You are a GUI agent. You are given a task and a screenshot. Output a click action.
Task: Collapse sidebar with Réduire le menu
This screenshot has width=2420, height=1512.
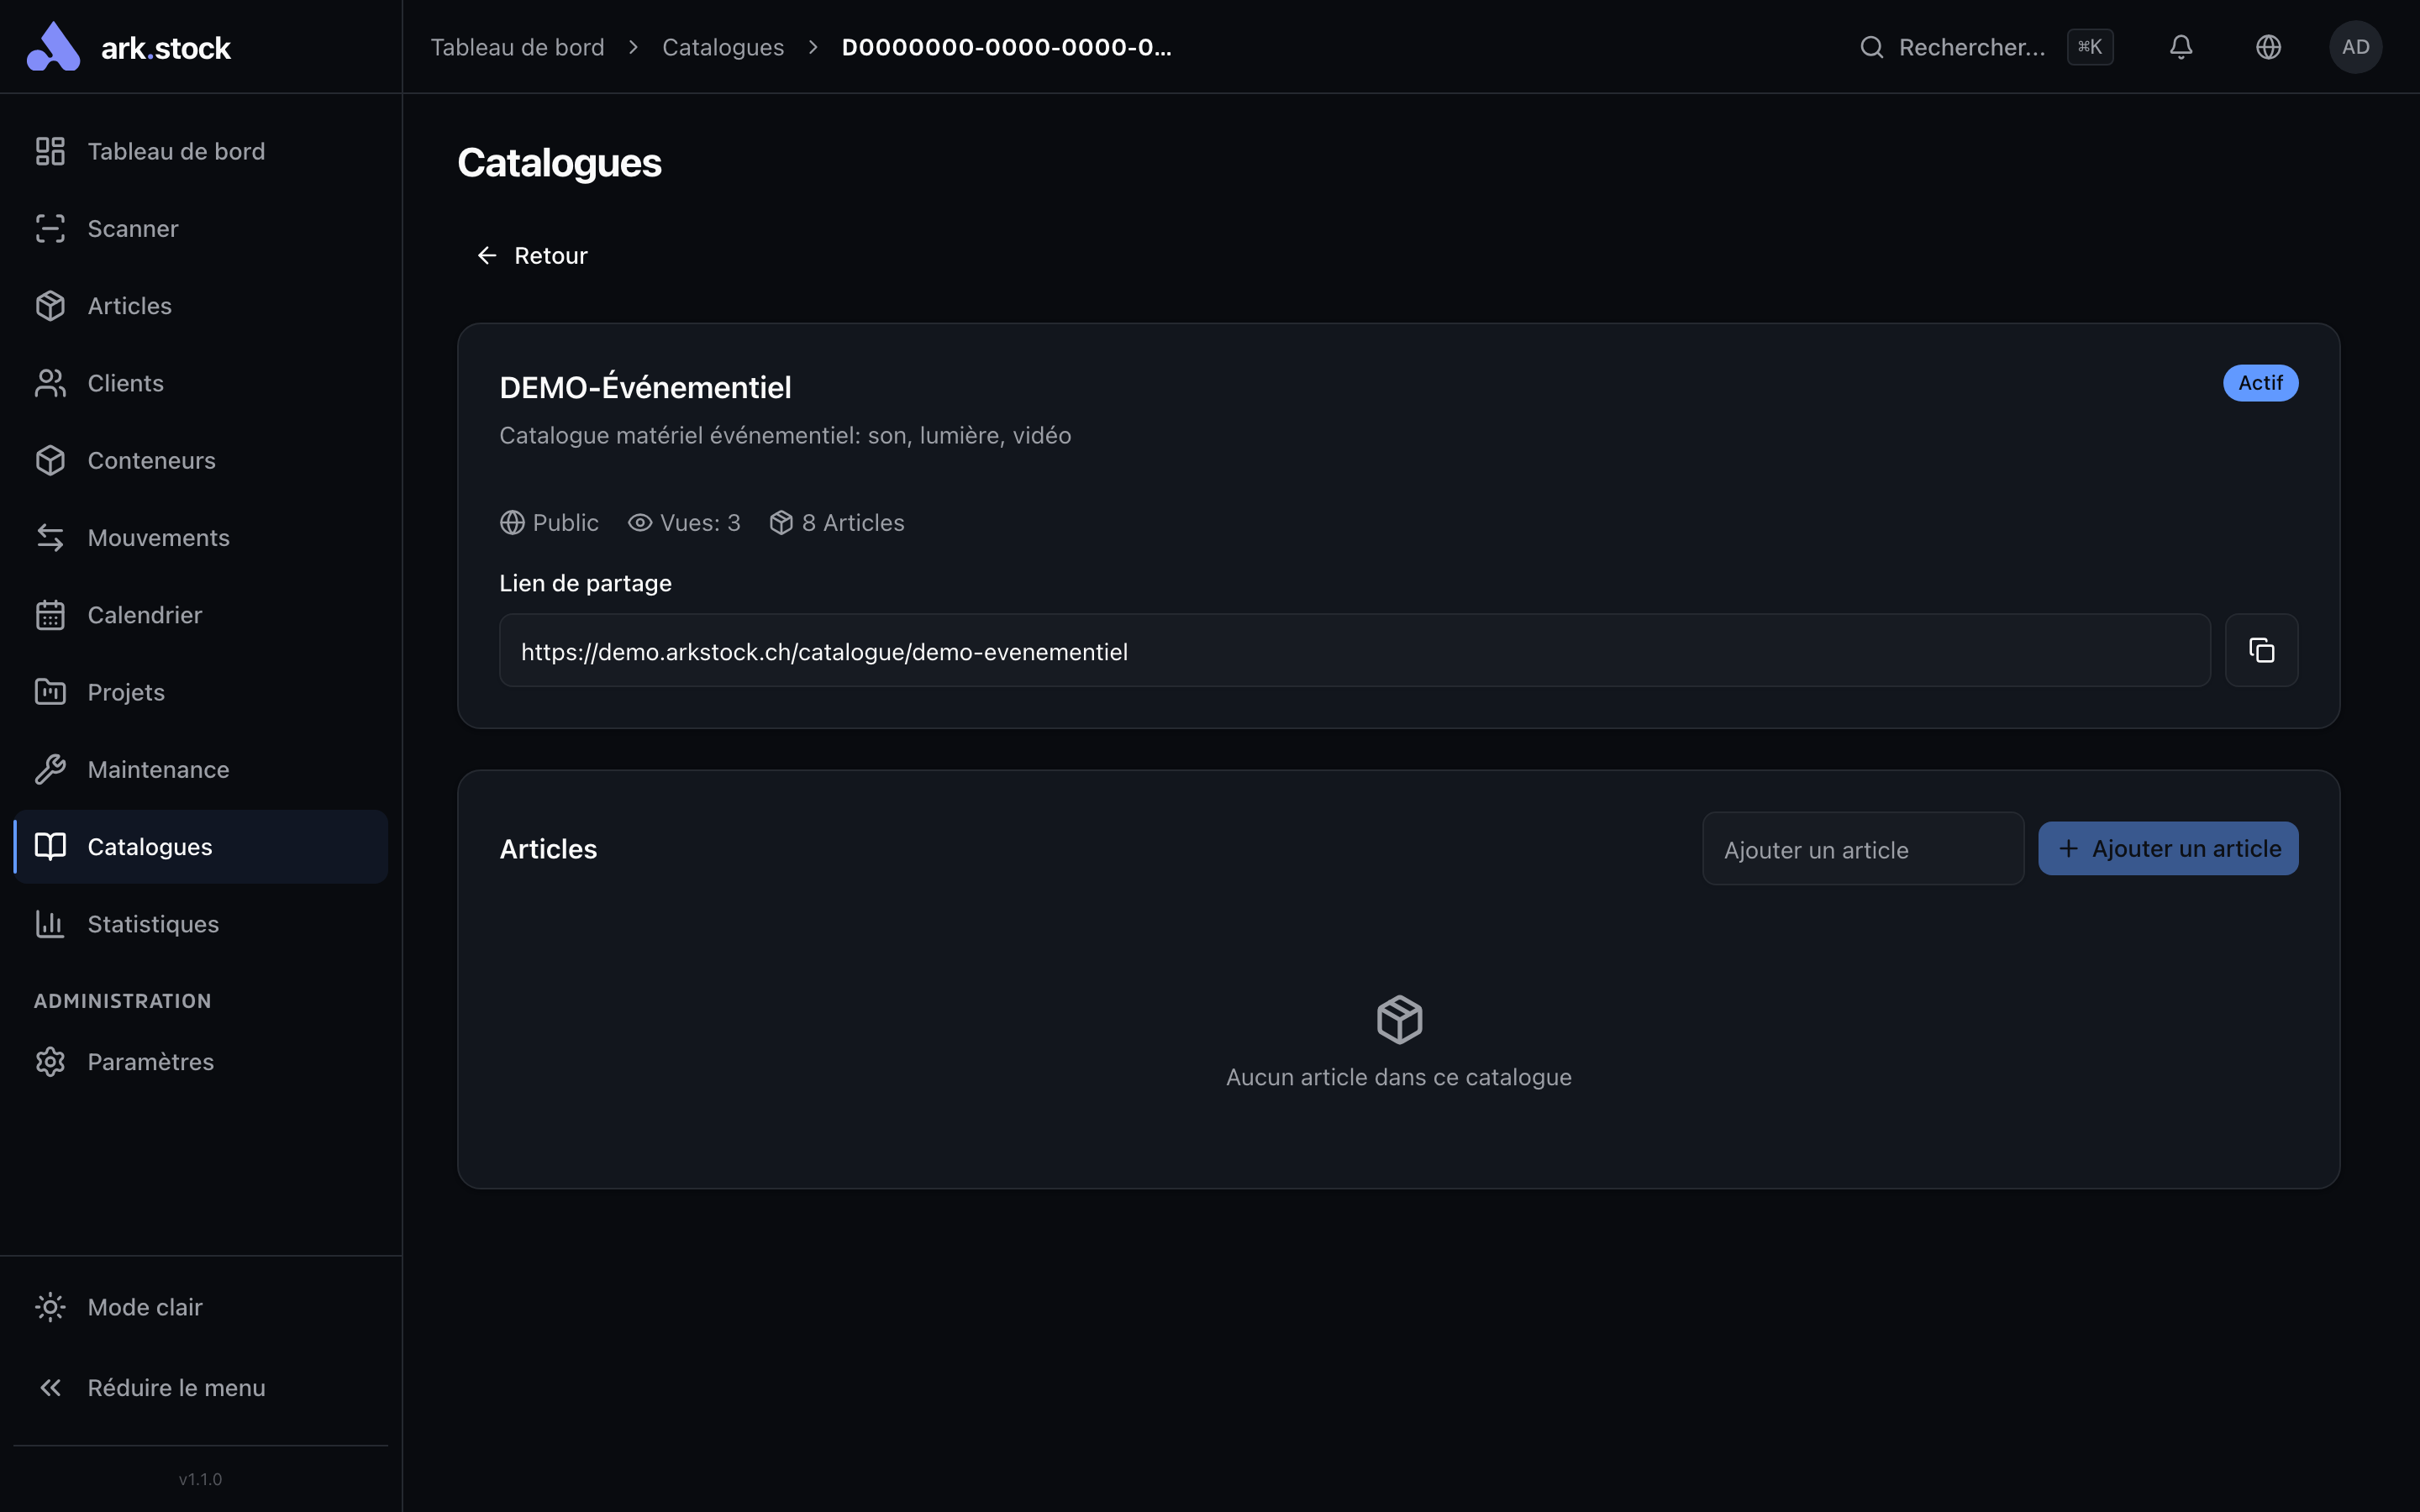201,1388
